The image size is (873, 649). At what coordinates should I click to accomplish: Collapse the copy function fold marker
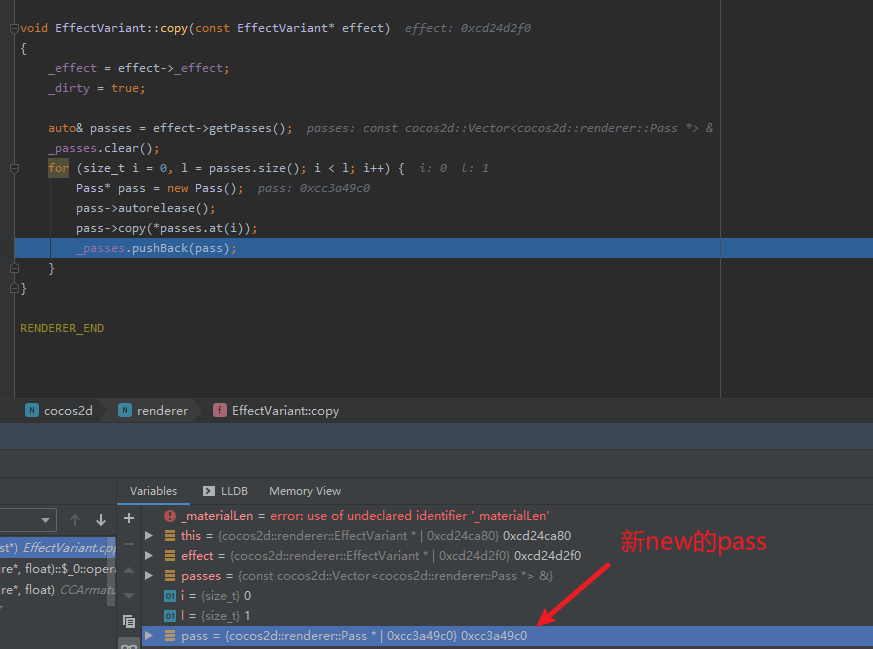point(14,28)
